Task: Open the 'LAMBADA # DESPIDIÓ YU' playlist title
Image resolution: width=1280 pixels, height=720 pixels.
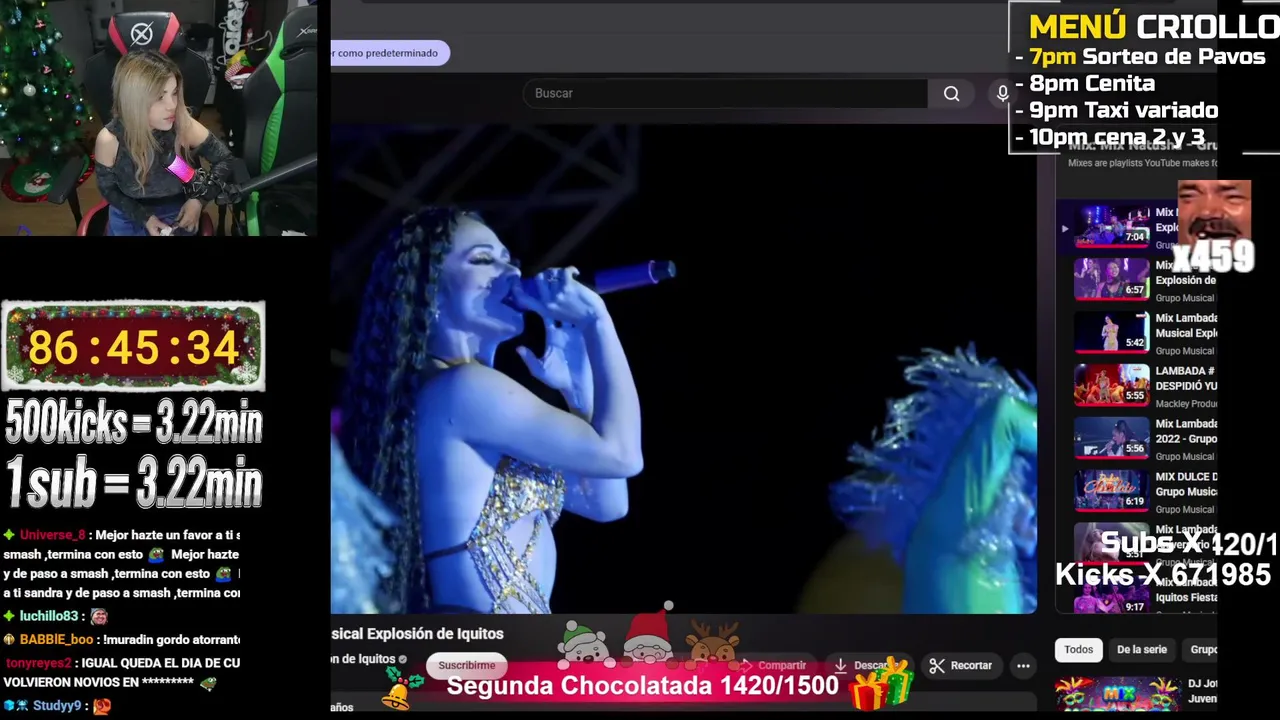Action: tap(1186, 378)
